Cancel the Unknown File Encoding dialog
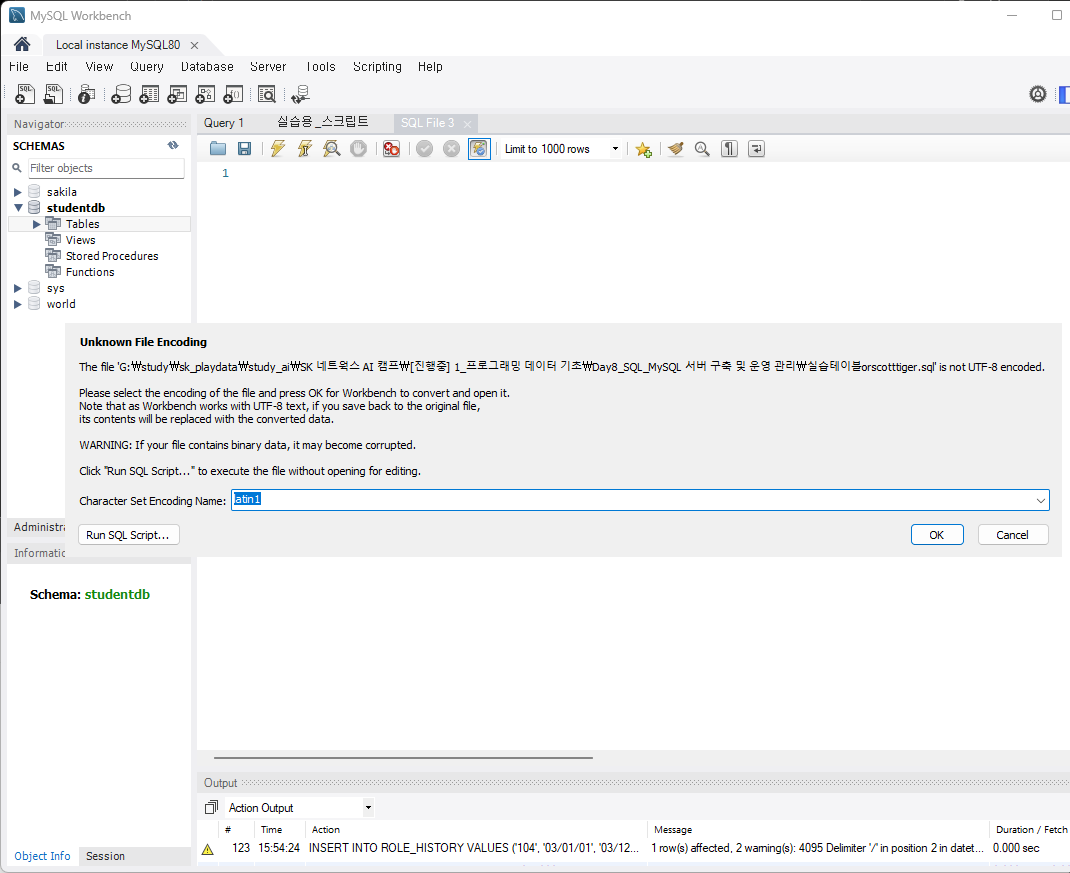 [x=1013, y=534]
